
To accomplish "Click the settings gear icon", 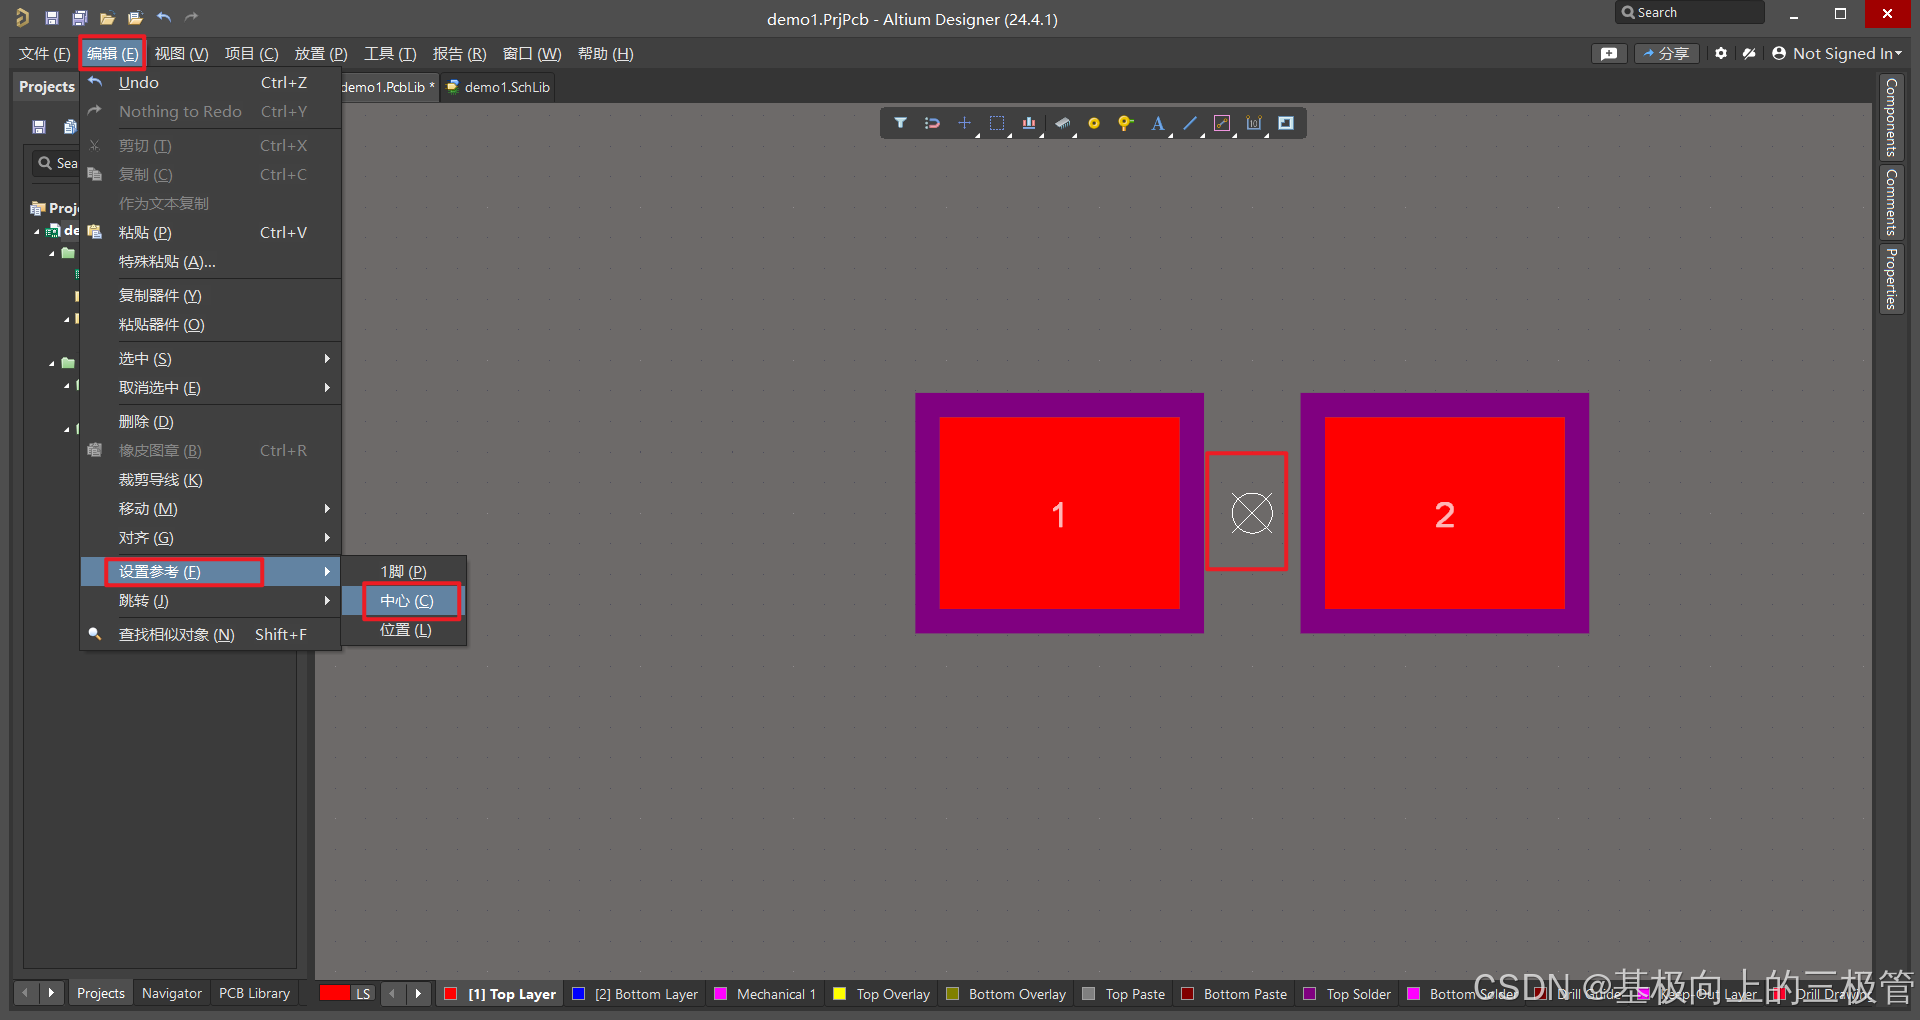I will click(x=1721, y=53).
